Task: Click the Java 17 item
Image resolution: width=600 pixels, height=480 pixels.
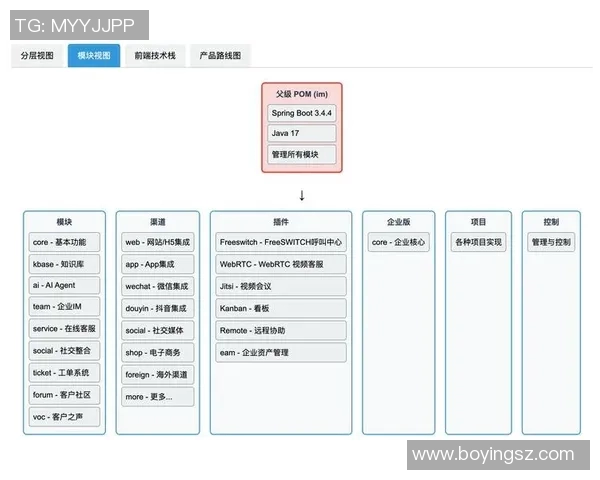Action: point(302,134)
